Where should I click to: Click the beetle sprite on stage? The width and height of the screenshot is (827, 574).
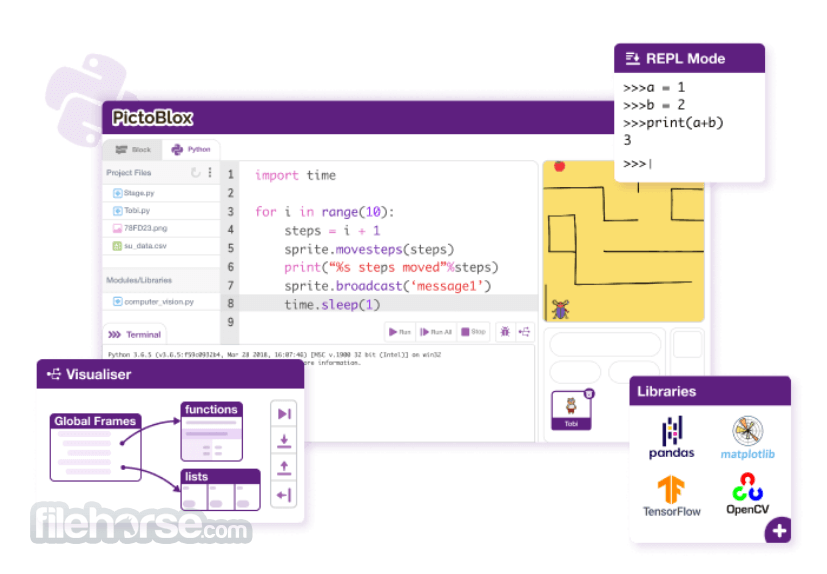560,309
